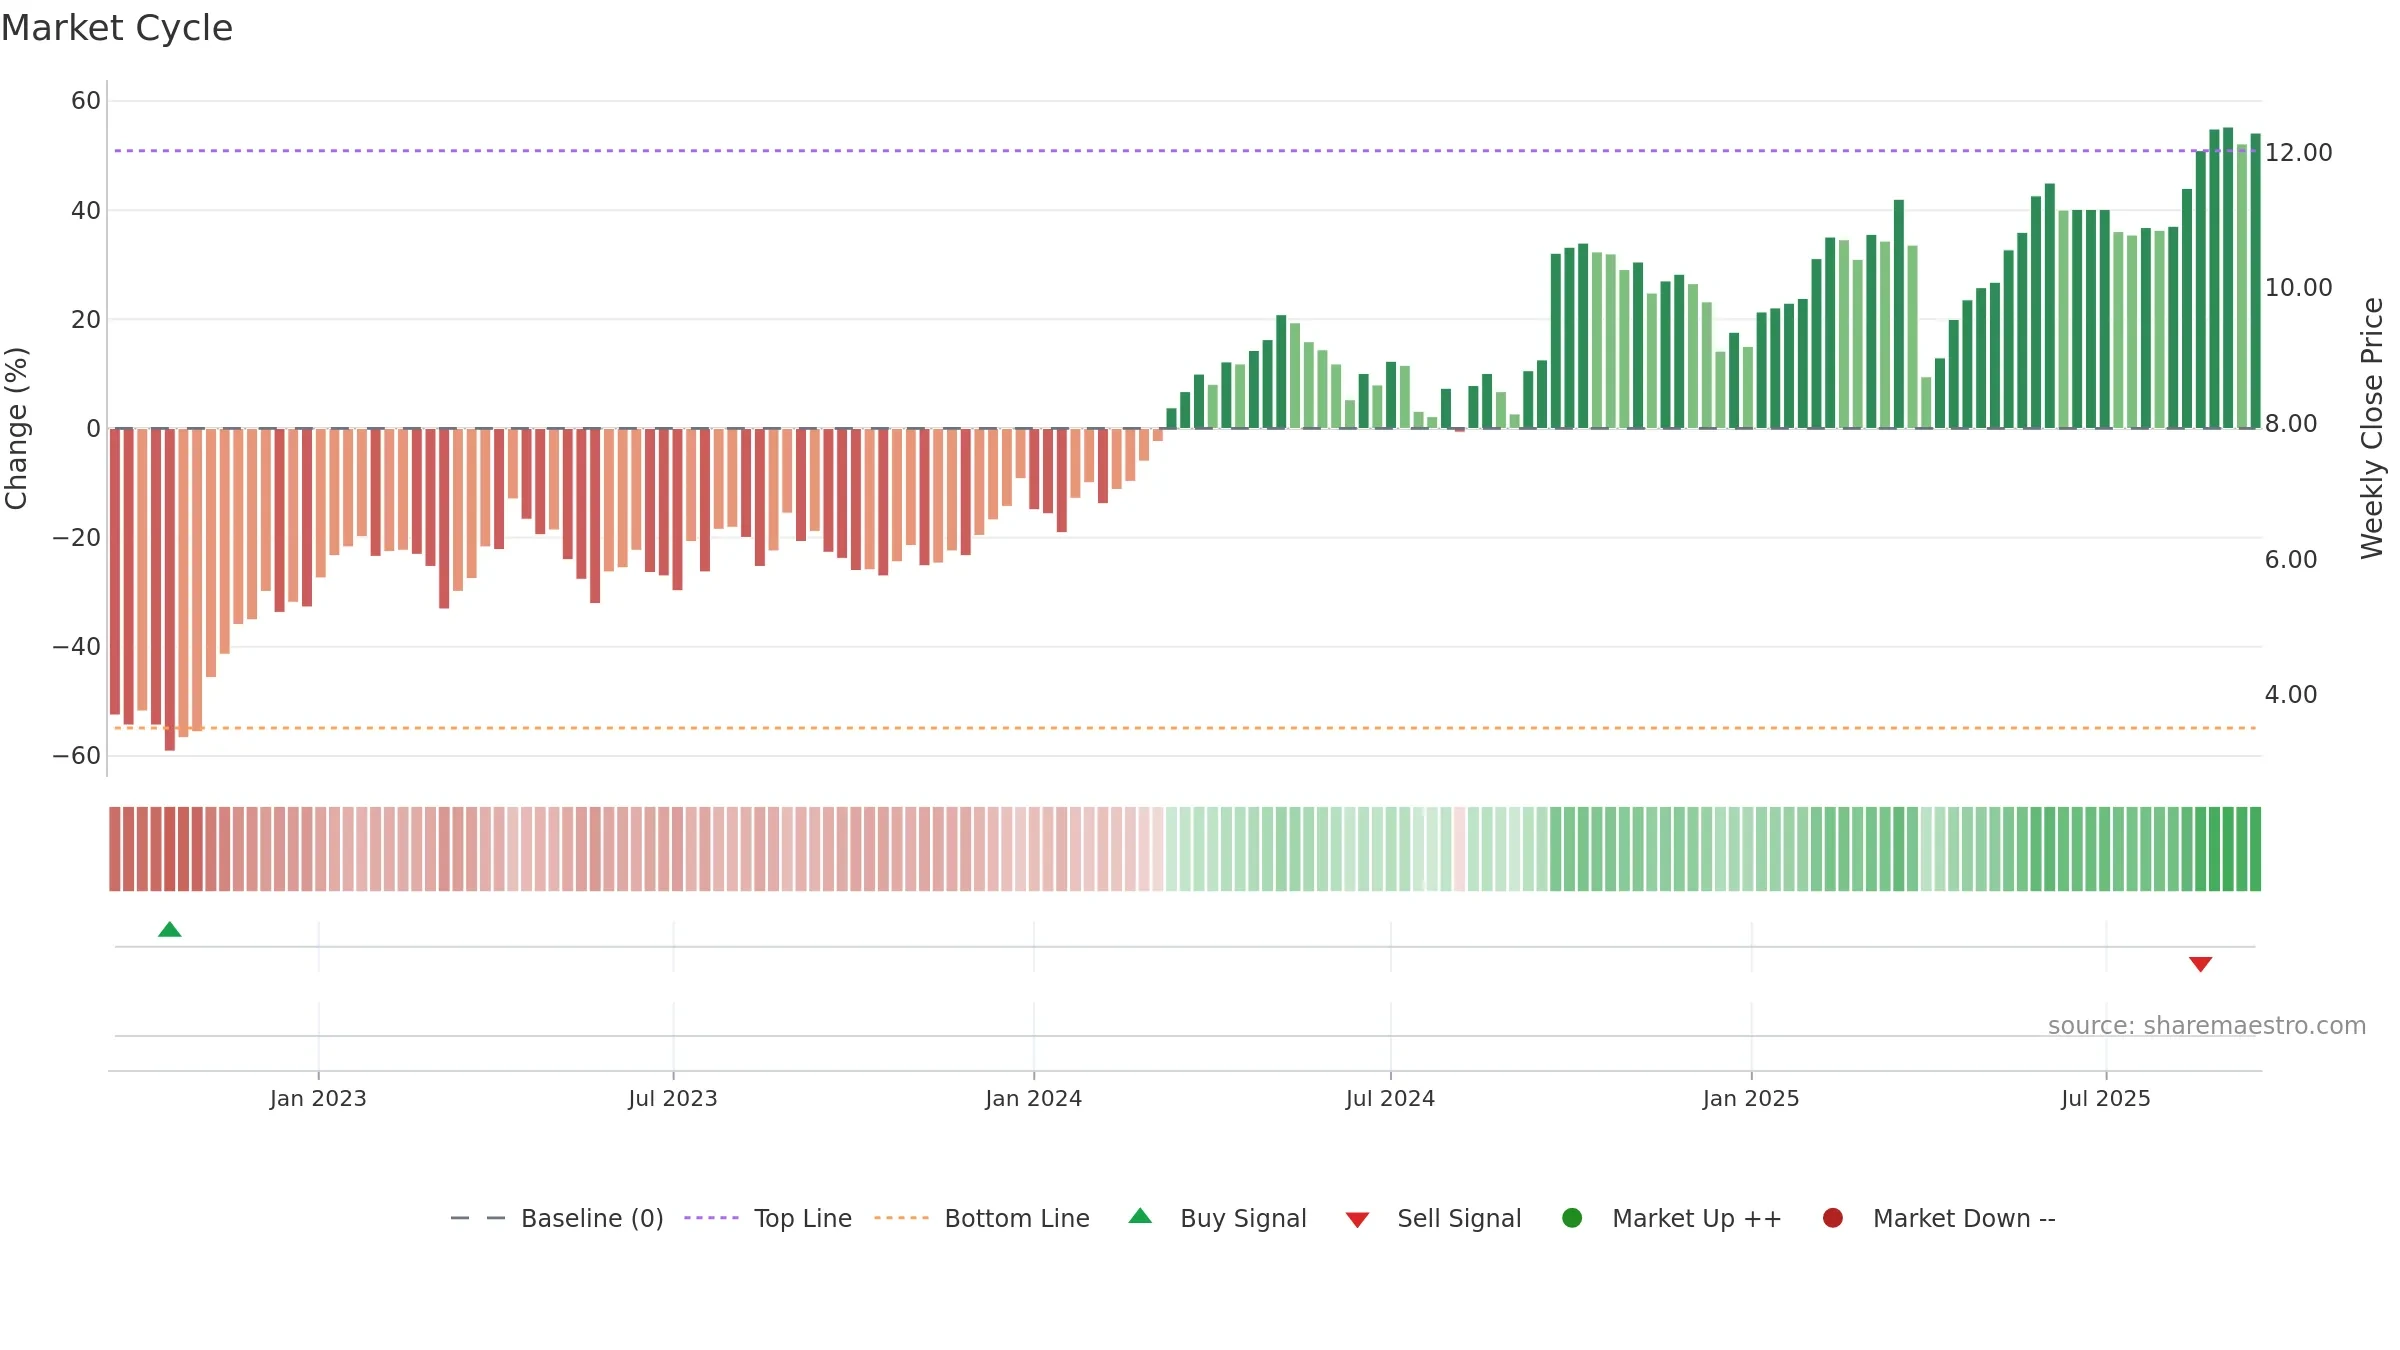Click the Jul 2025 x-axis label

(2105, 1098)
